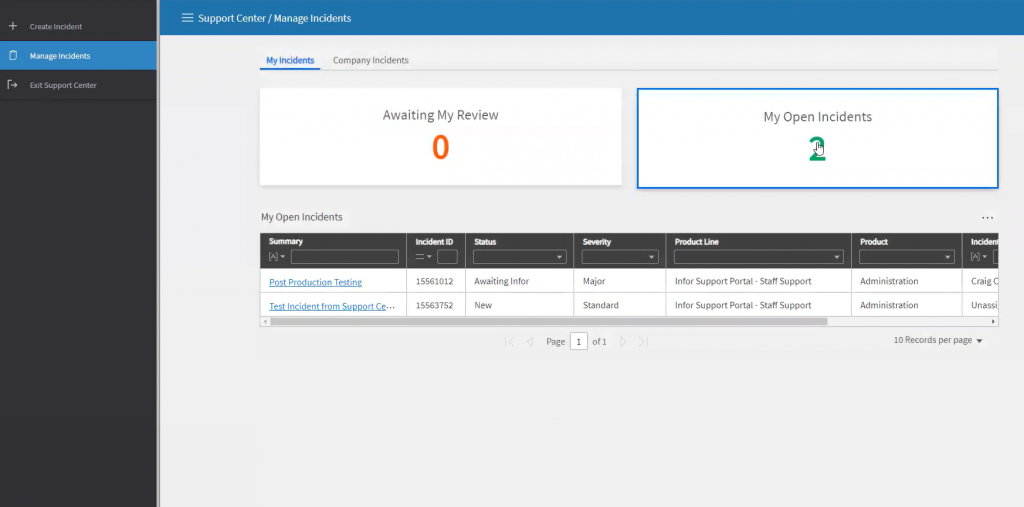
Task: Jump to the last page of results
Action: point(643,342)
